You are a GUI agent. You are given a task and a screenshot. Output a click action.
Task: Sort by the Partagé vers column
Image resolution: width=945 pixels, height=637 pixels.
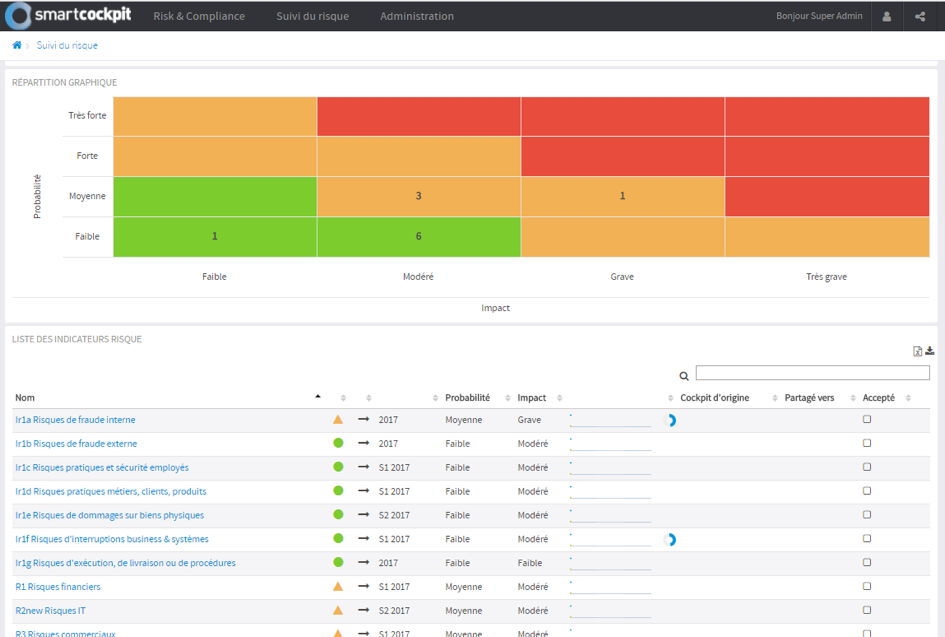pyautogui.click(x=809, y=398)
